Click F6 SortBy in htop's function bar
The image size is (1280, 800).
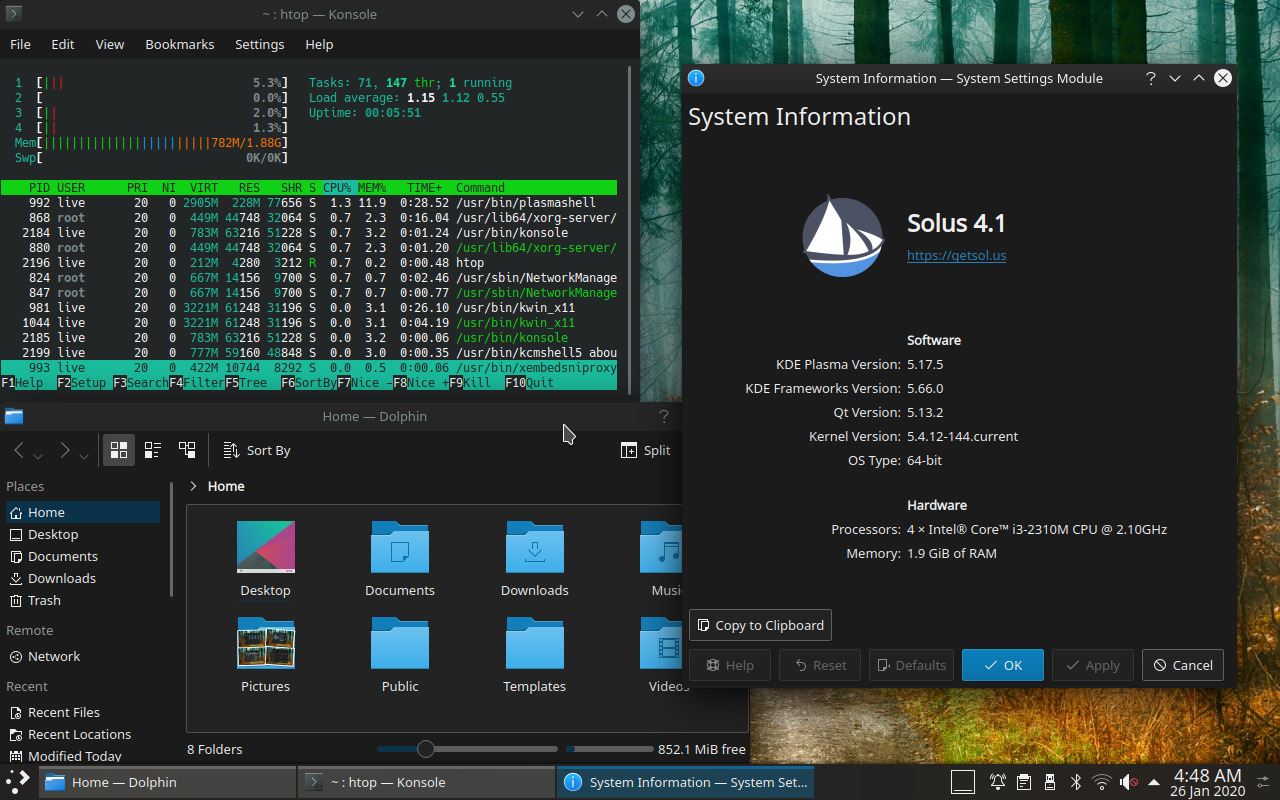pos(309,383)
